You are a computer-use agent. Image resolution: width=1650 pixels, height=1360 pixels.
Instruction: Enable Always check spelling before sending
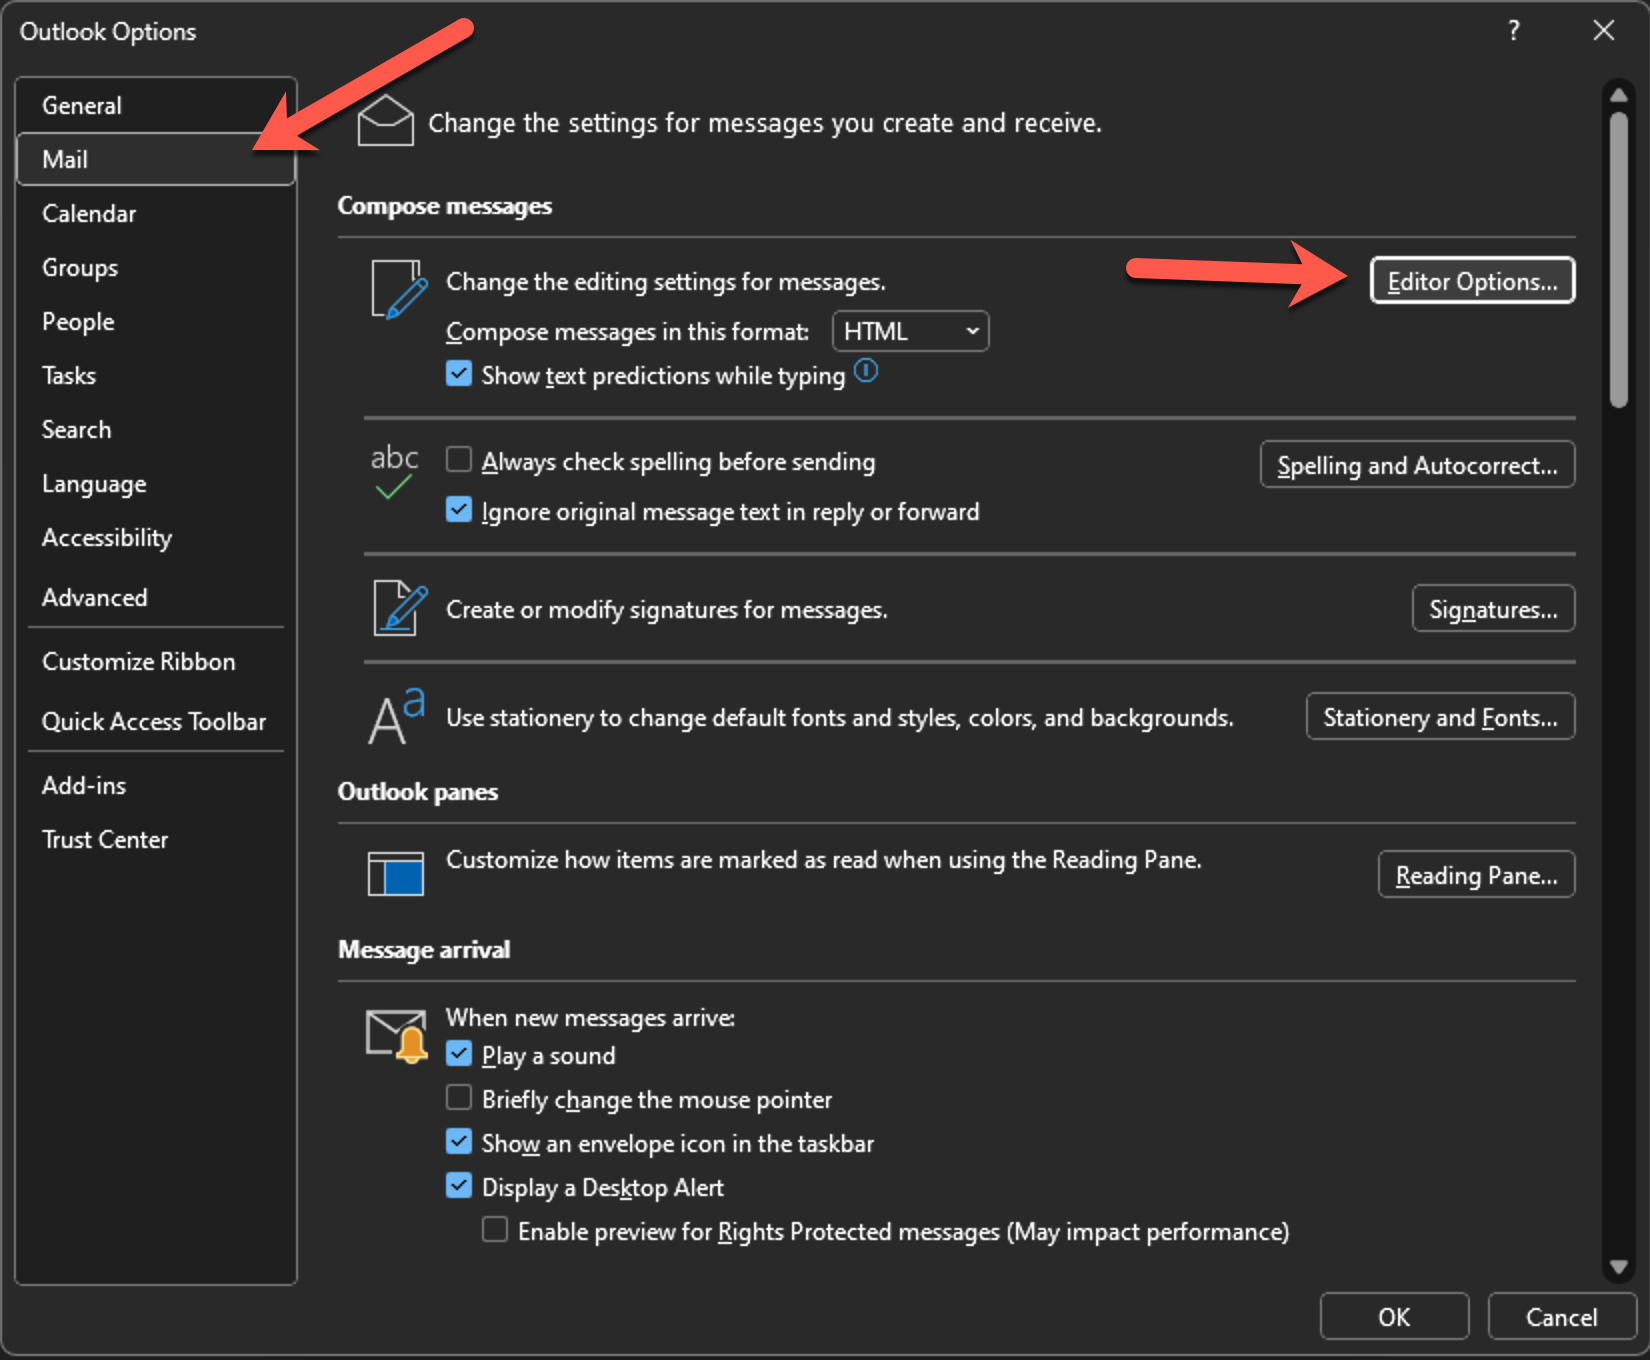tap(458, 459)
